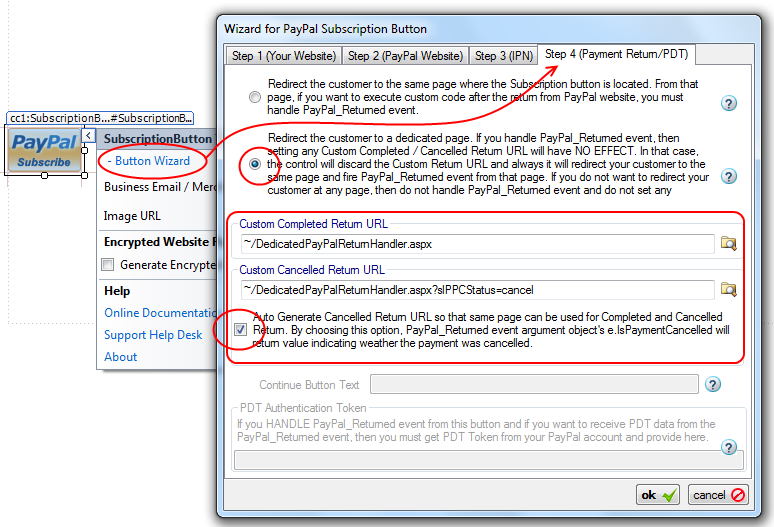Click the PDT Authentication Token field
Screen dimensions: 774x527
[489, 460]
